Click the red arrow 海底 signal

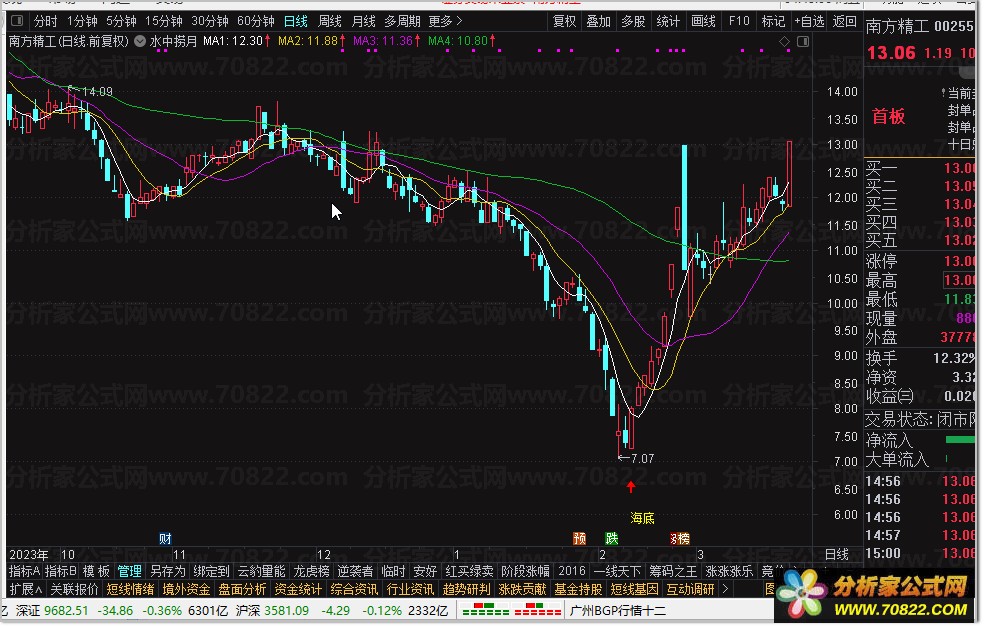pyautogui.click(x=631, y=486)
